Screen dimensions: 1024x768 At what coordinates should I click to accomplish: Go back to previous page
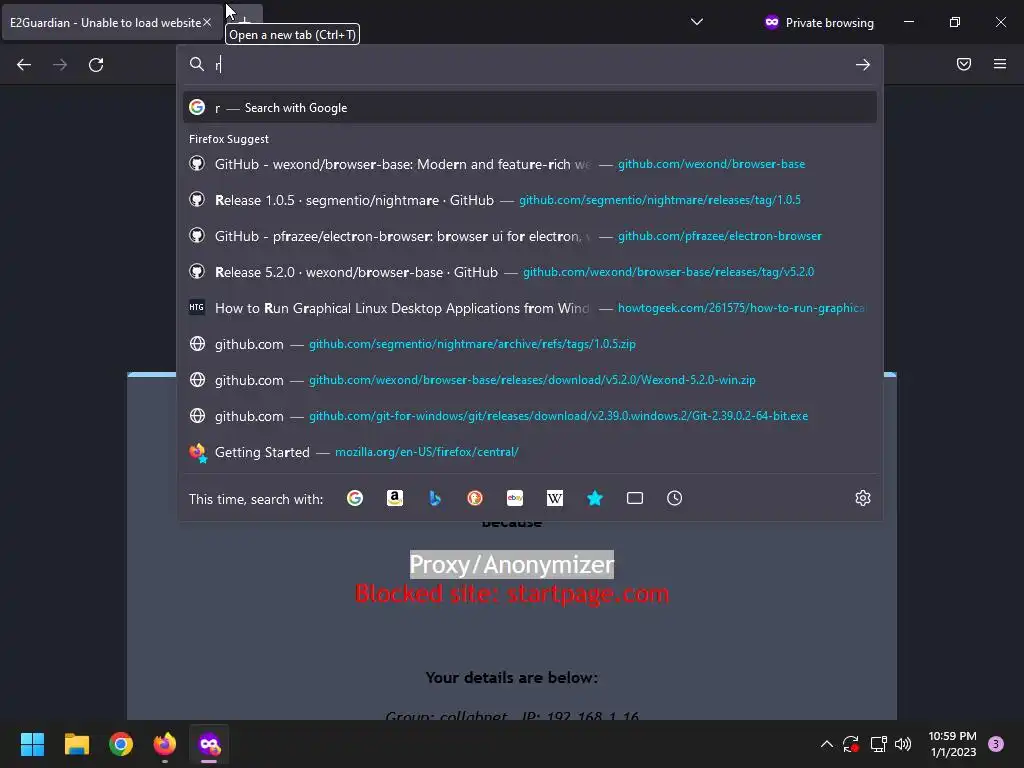24,65
